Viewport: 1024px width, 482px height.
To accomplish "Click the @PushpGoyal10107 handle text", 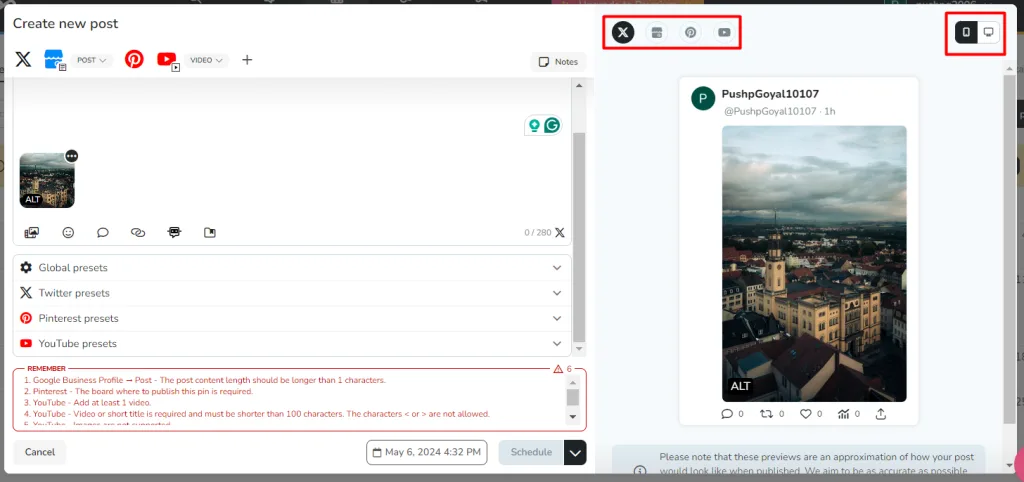I will pos(770,112).
